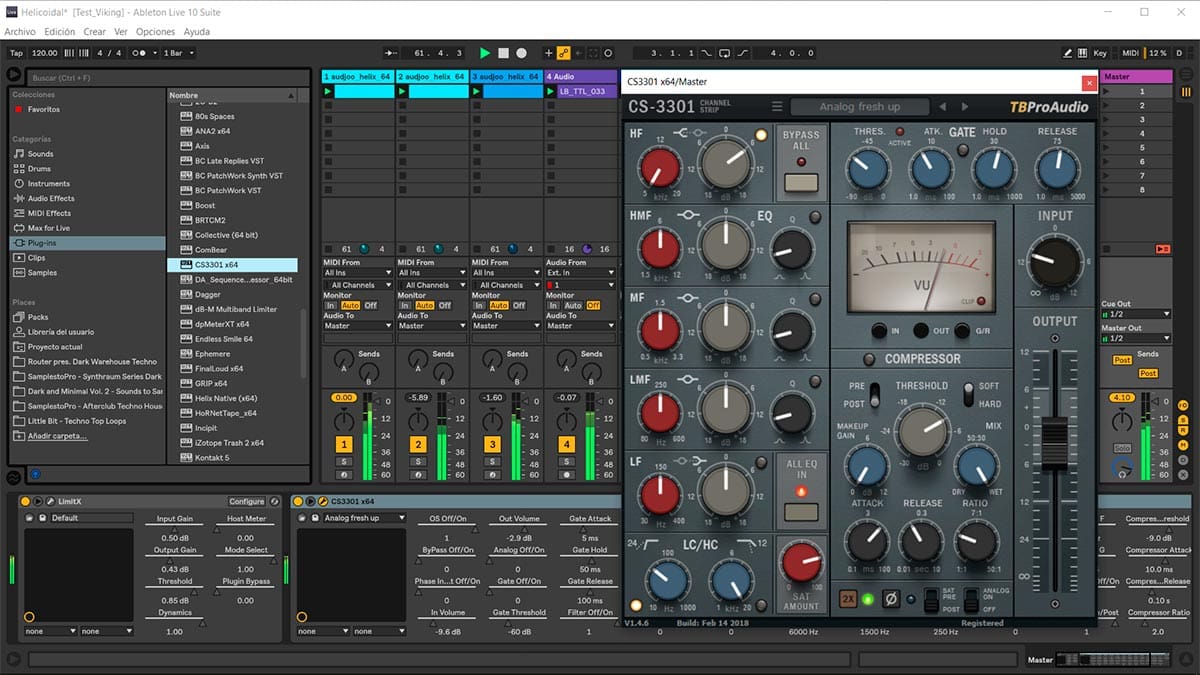Image resolution: width=1200 pixels, height=675 pixels.
Task: Click the Key map mode button
Action: click(1100, 53)
